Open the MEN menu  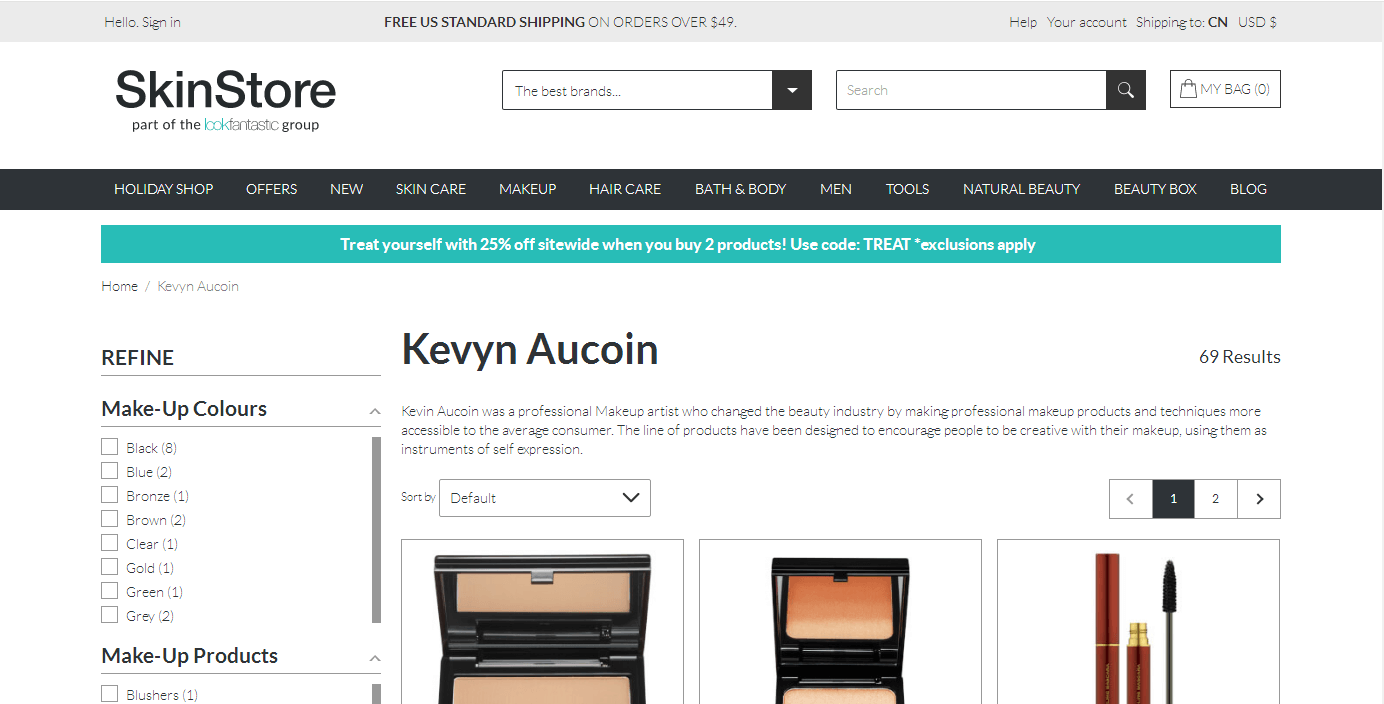tap(836, 189)
